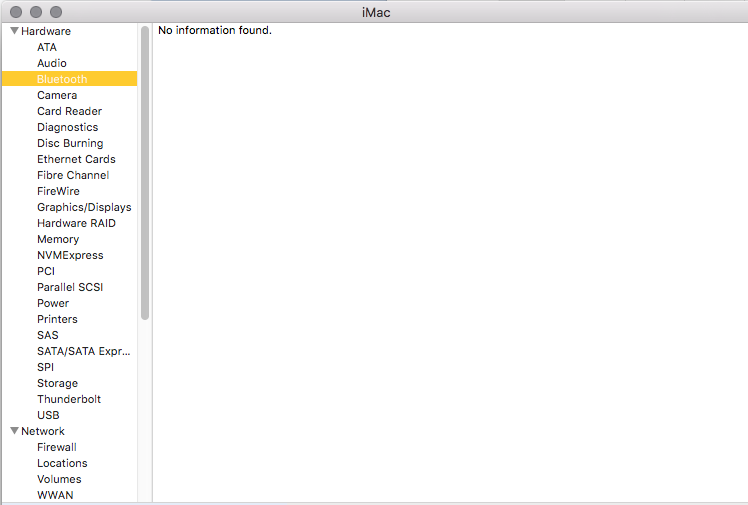Select Card Reader in the list
The height and width of the screenshot is (505, 748).
pos(69,111)
